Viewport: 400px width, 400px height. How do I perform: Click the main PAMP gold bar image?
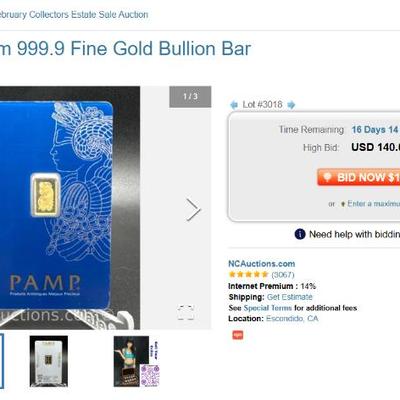click(70, 208)
